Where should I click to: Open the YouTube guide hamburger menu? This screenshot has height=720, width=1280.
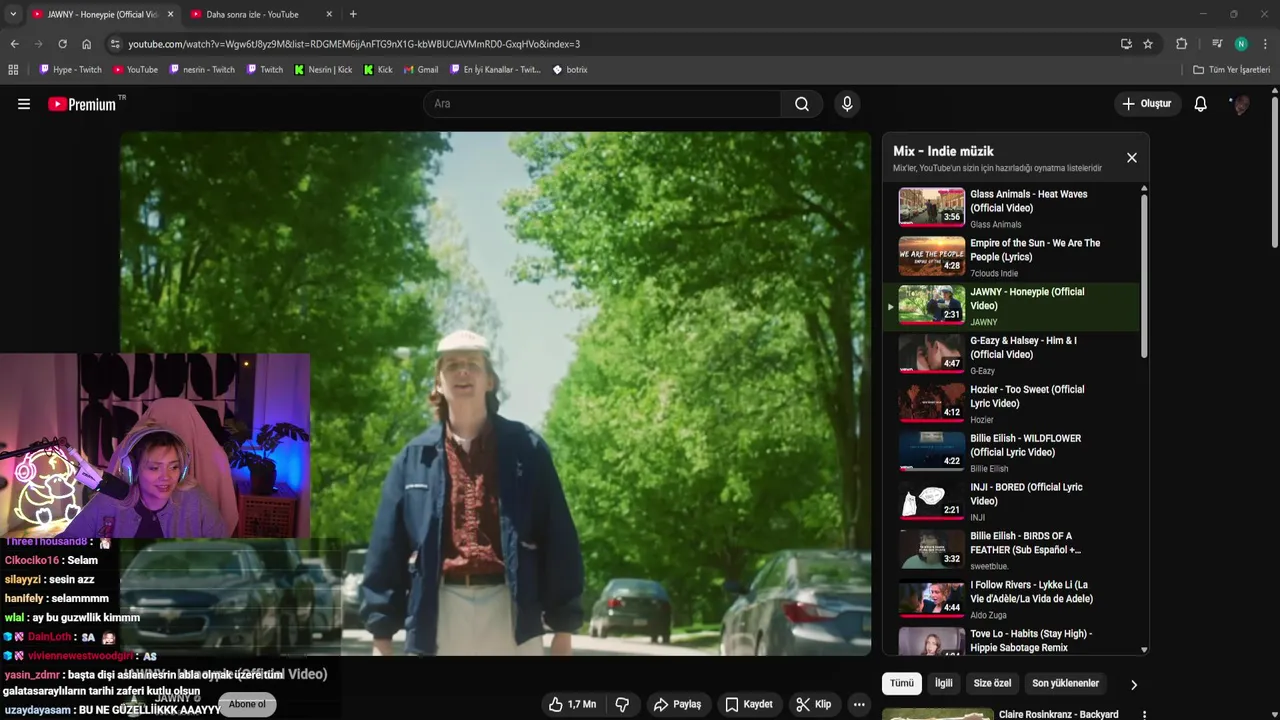pyautogui.click(x=24, y=104)
